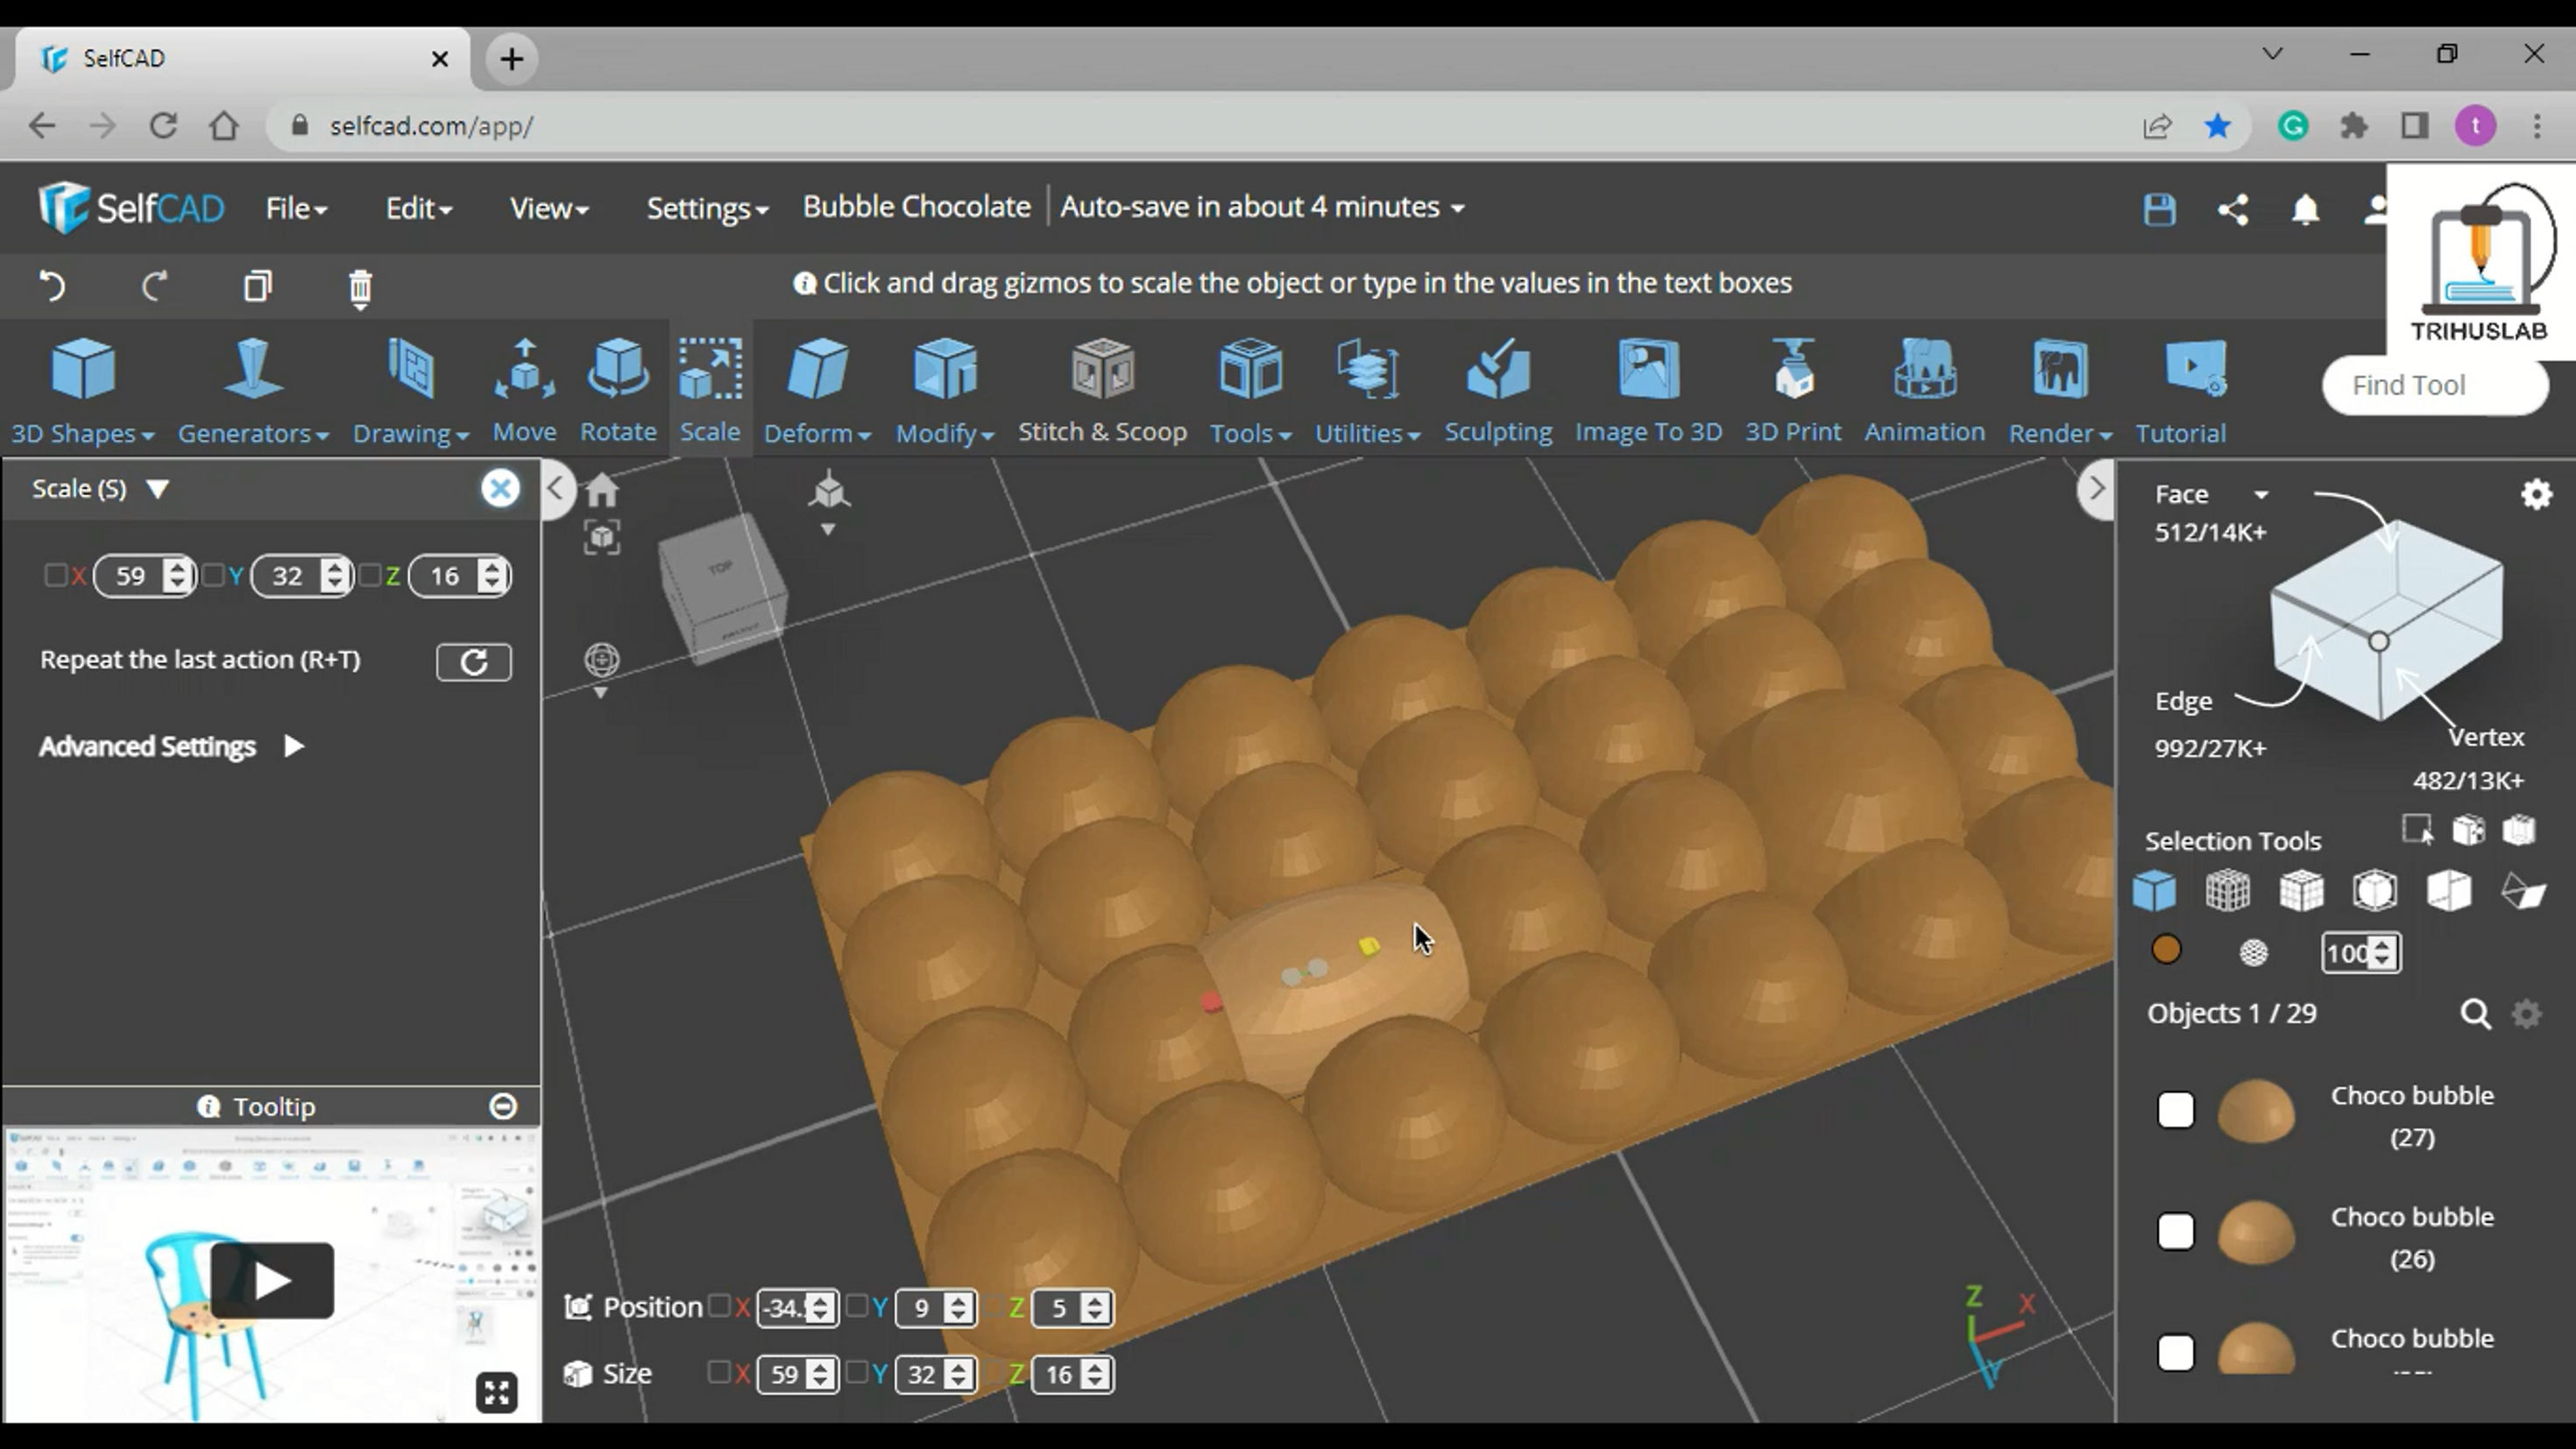2576x1449 pixels.
Task: Toggle the Y checkbox in Scale panel
Action: pyautogui.click(x=213, y=575)
